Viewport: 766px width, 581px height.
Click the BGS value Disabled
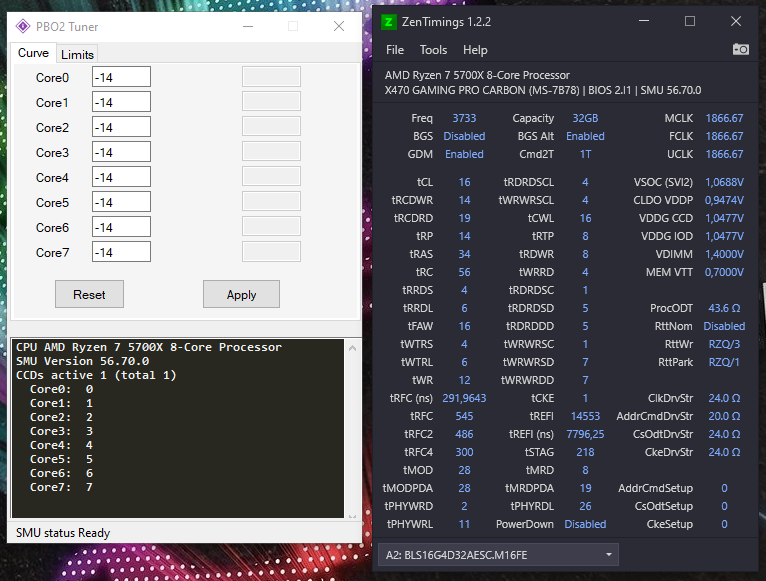[464, 136]
